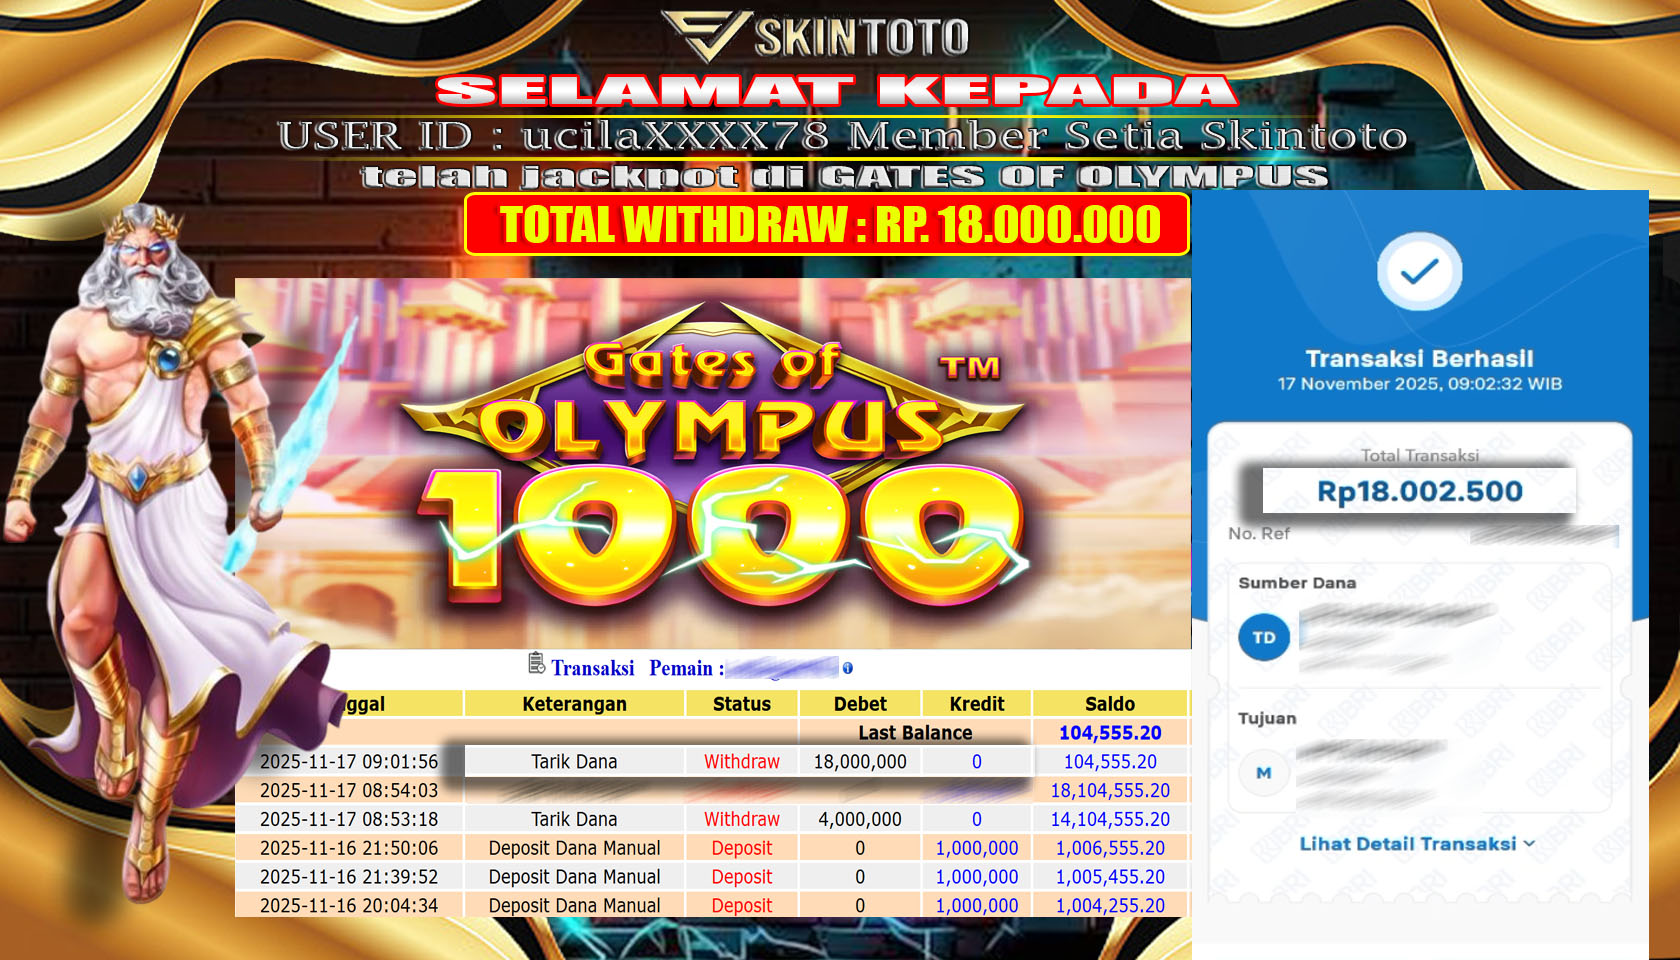Image resolution: width=1680 pixels, height=960 pixels.
Task: Click the TD avatar under Sumber Dana
Action: pyautogui.click(x=1264, y=637)
